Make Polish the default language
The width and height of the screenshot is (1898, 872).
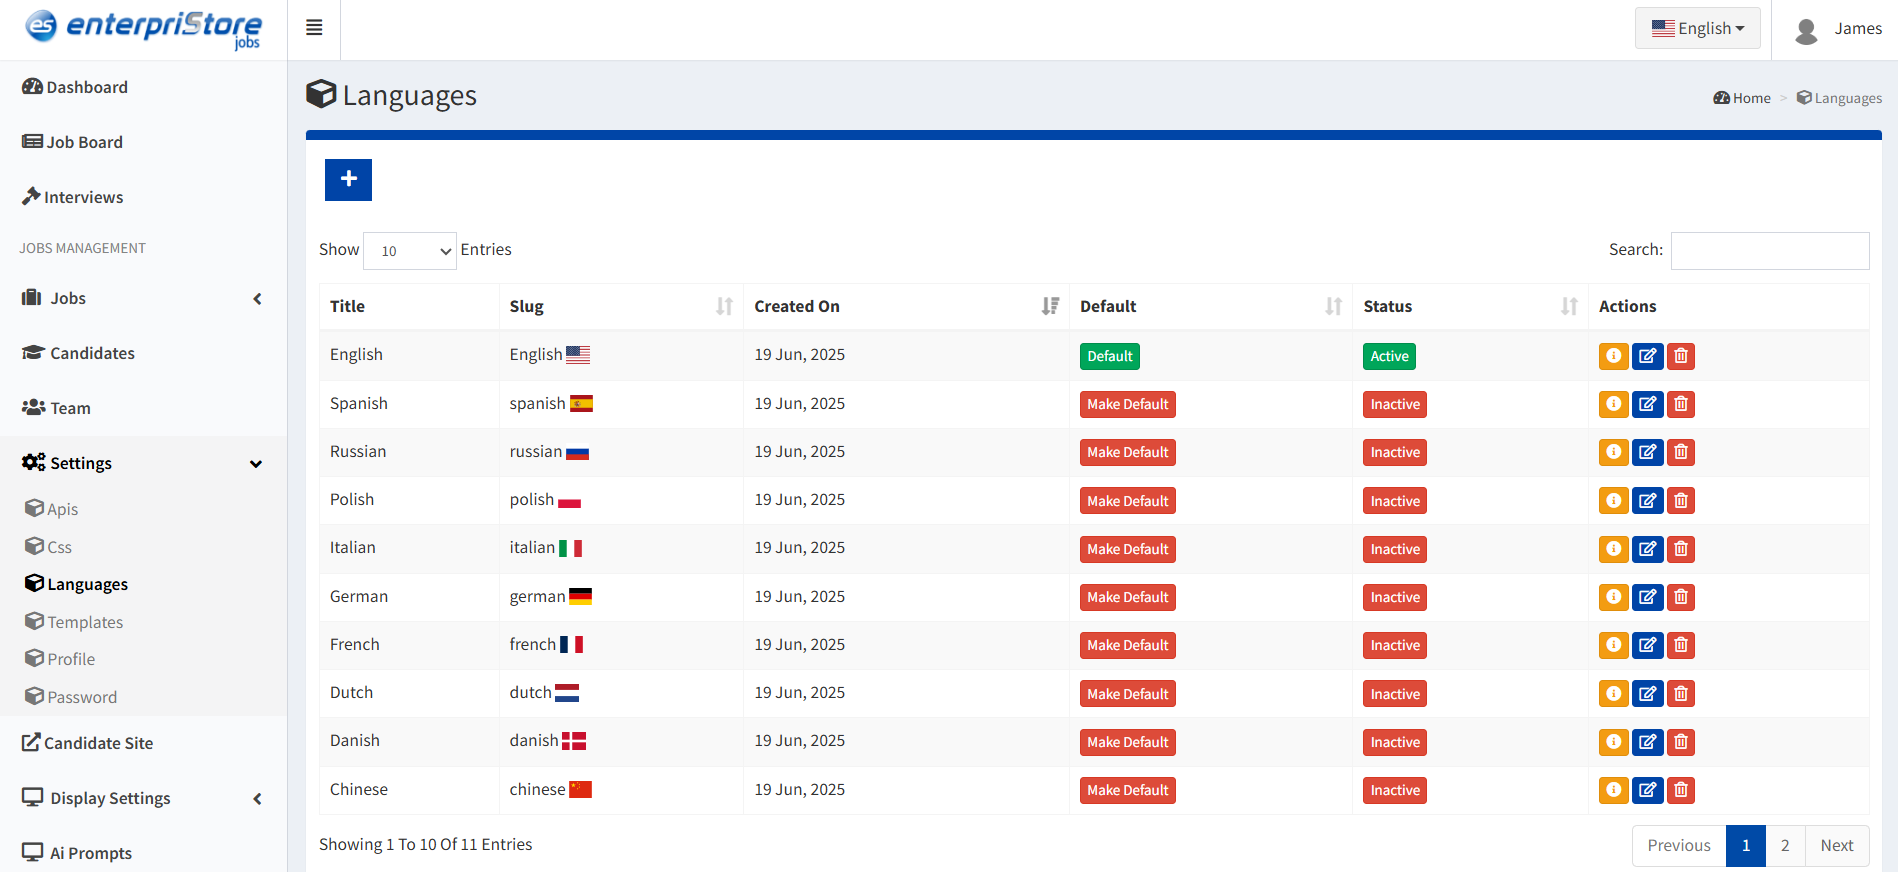(x=1127, y=501)
